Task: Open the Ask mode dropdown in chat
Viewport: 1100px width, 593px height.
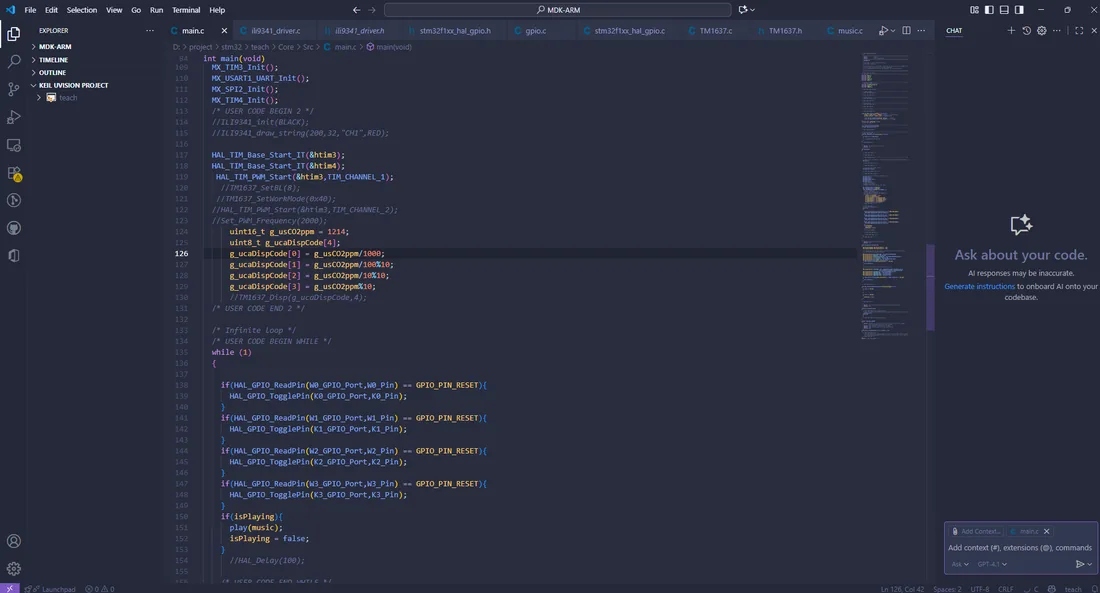Action: 960,564
